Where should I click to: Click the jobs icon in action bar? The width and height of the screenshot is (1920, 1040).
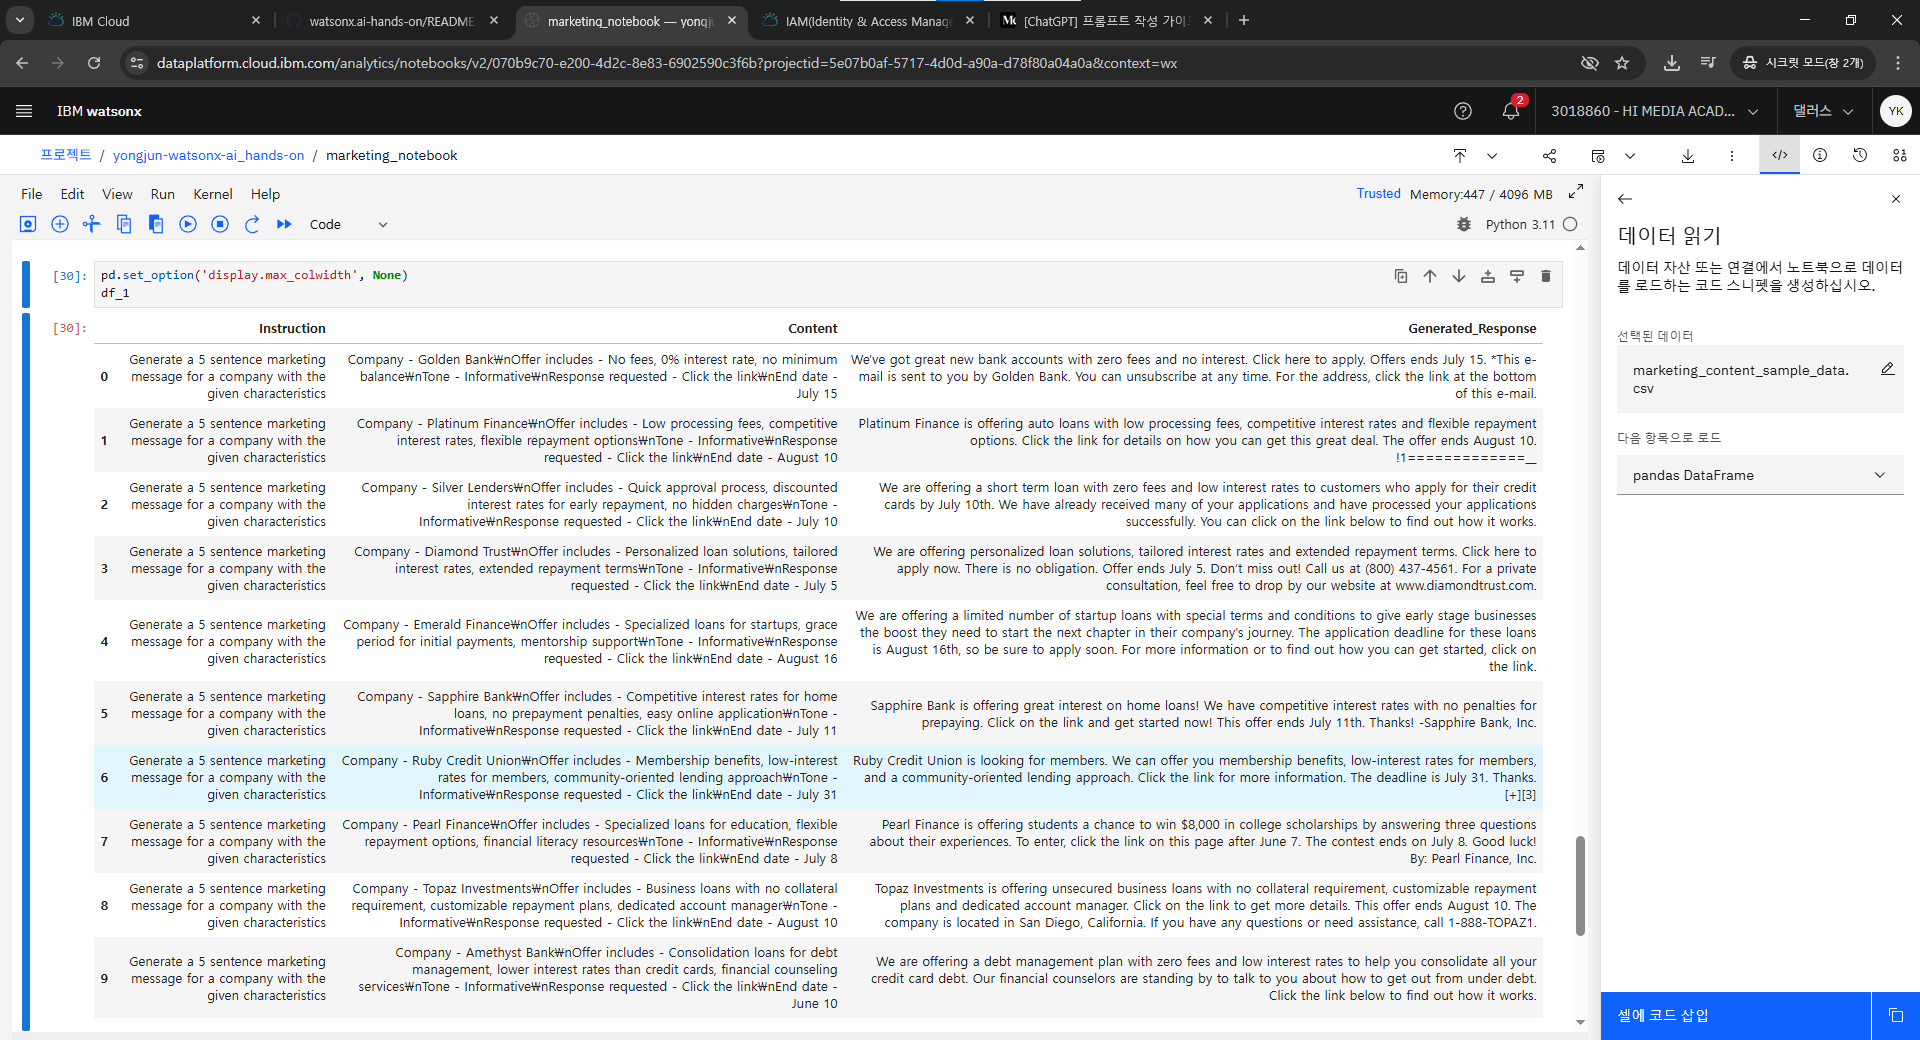tap(1598, 155)
